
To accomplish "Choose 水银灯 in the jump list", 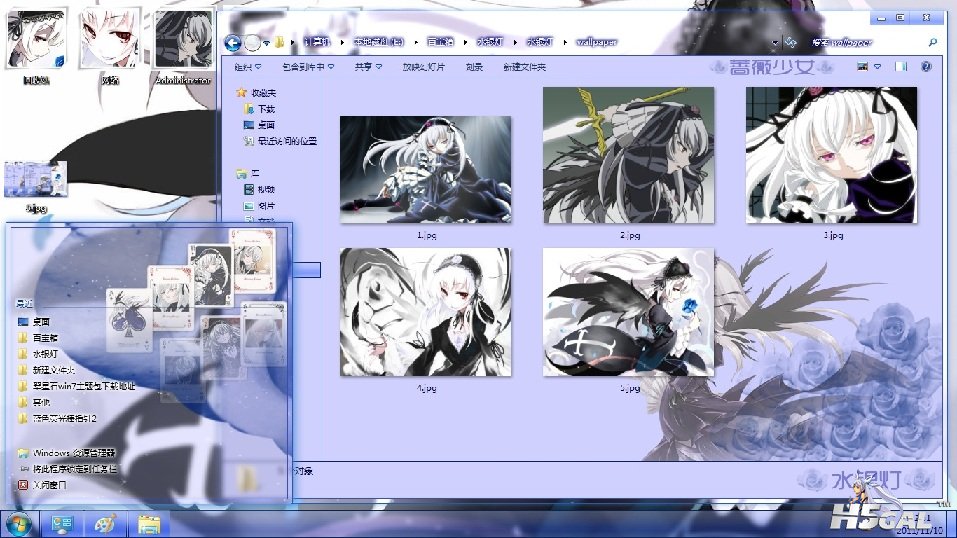I will point(45,354).
